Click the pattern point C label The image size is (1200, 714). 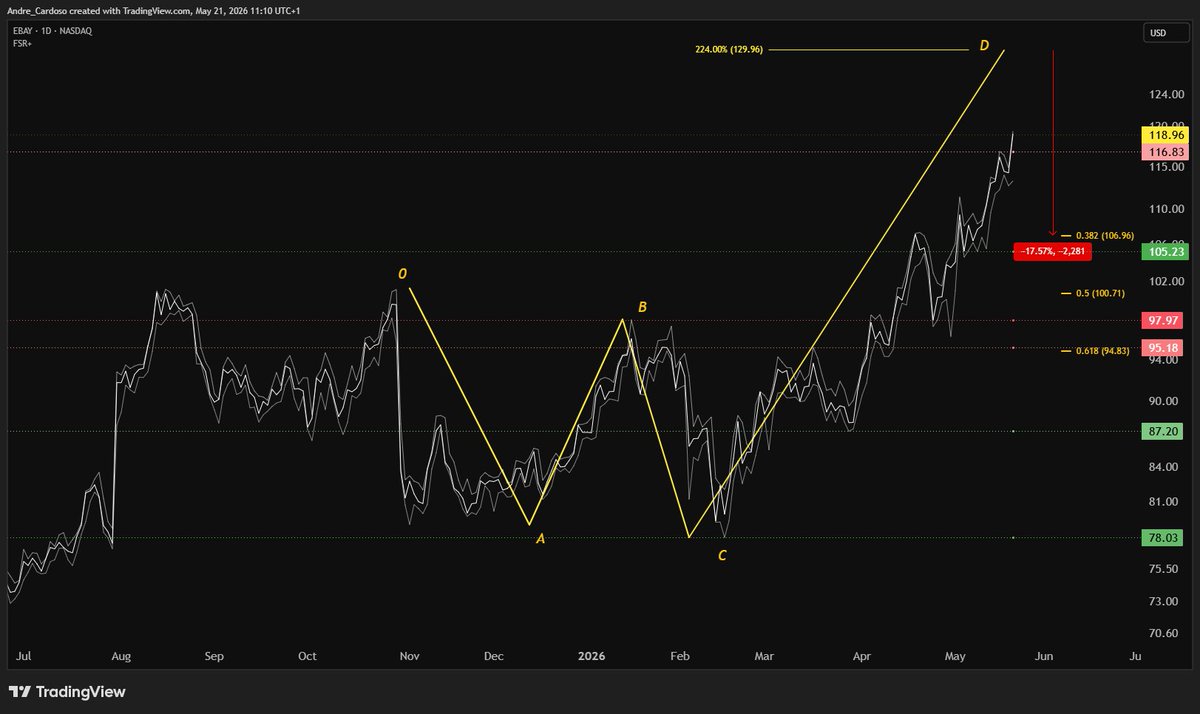[x=722, y=554]
